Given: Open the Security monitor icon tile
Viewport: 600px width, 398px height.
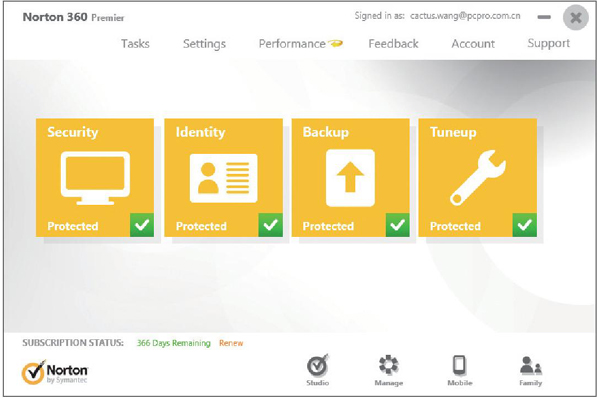Looking at the screenshot, I should tap(95, 178).
